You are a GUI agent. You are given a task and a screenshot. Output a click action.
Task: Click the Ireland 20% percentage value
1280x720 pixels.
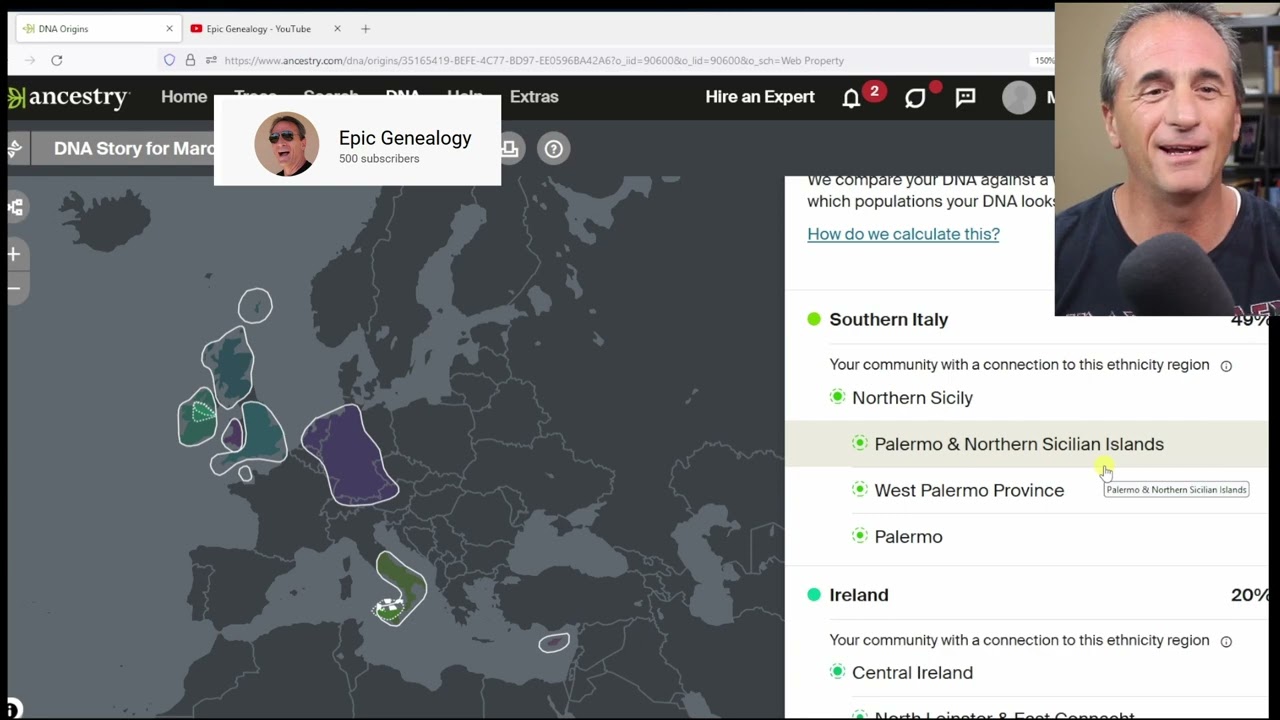point(1250,595)
